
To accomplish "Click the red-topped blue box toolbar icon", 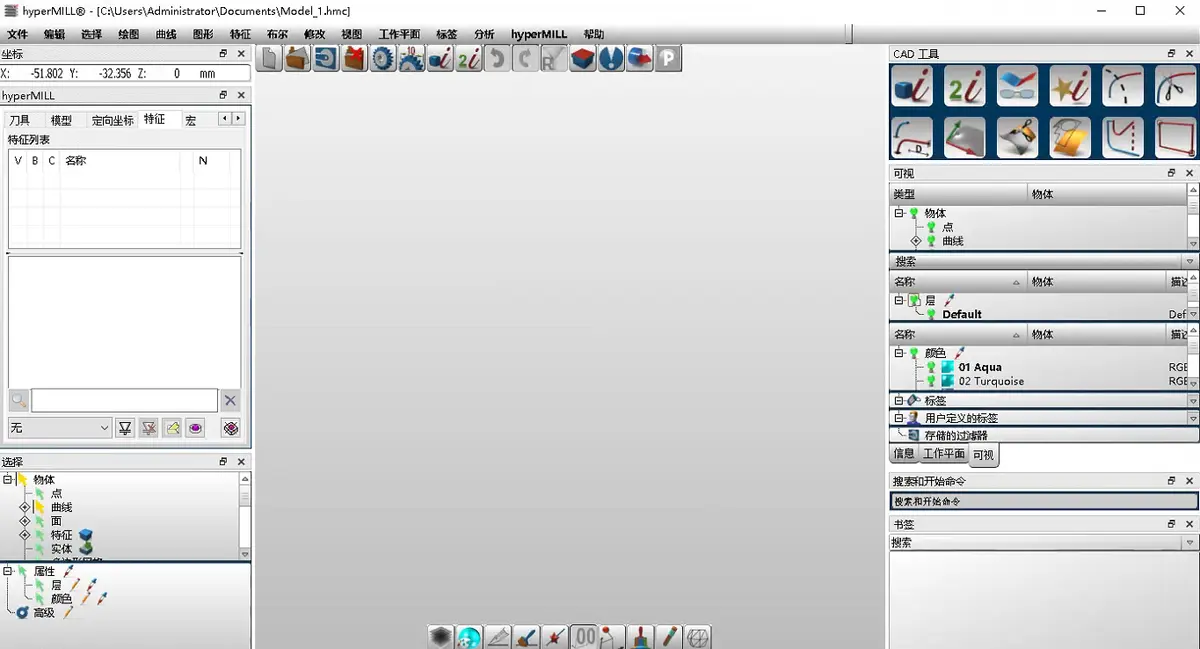I will (x=583, y=58).
